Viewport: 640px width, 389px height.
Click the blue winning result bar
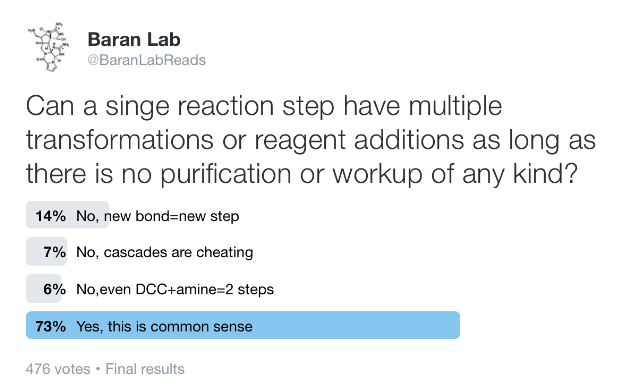click(x=243, y=325)
